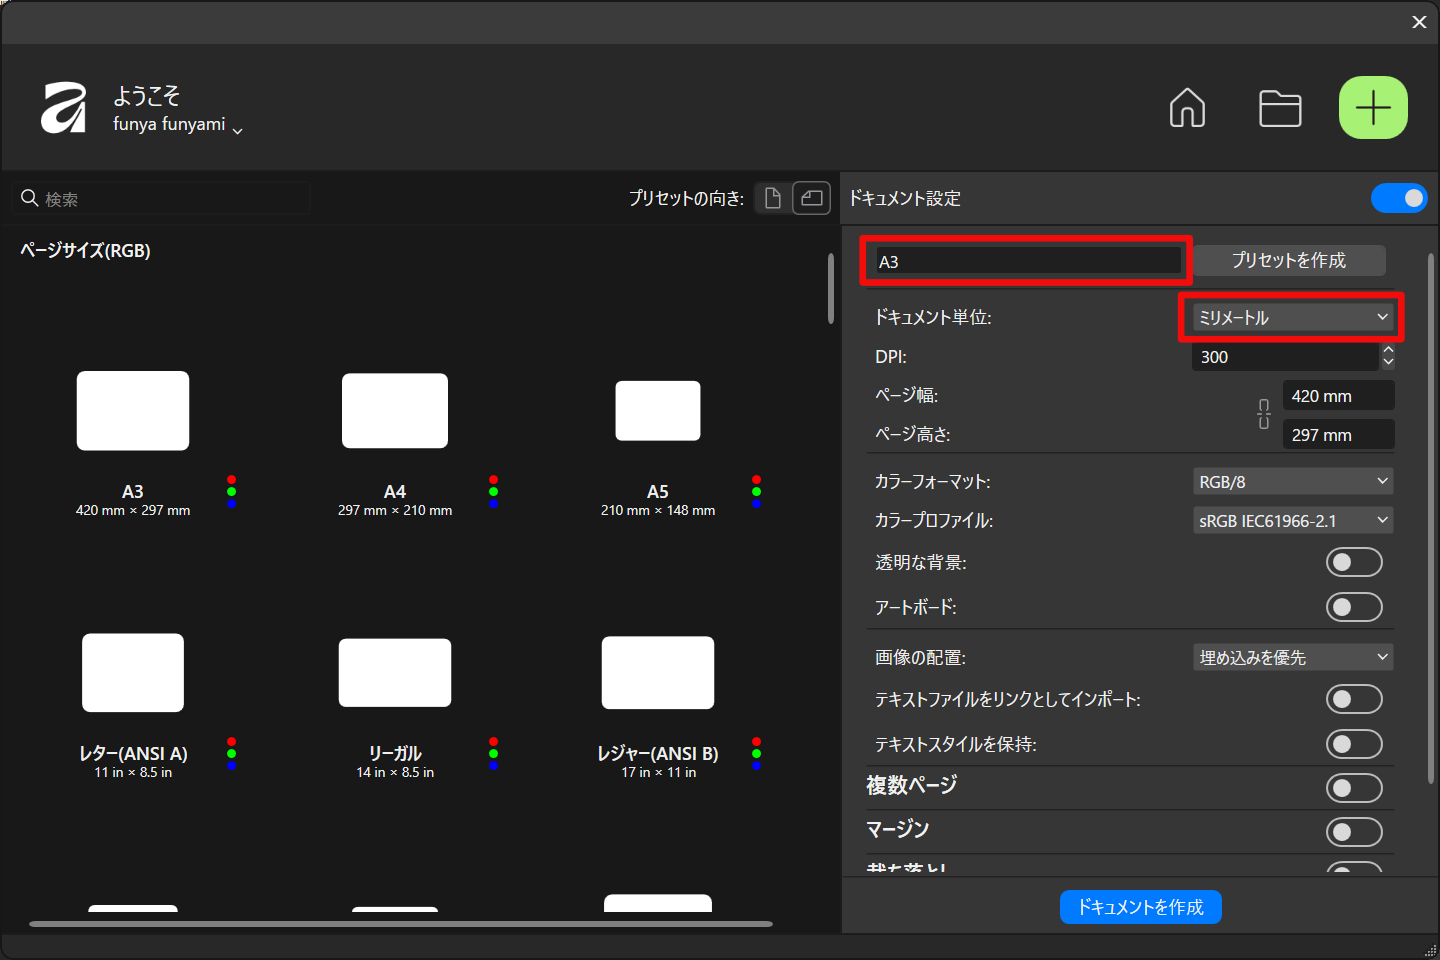Click the Affinity logo icon
Screen dimensions: 1440x960
[64, 108]
